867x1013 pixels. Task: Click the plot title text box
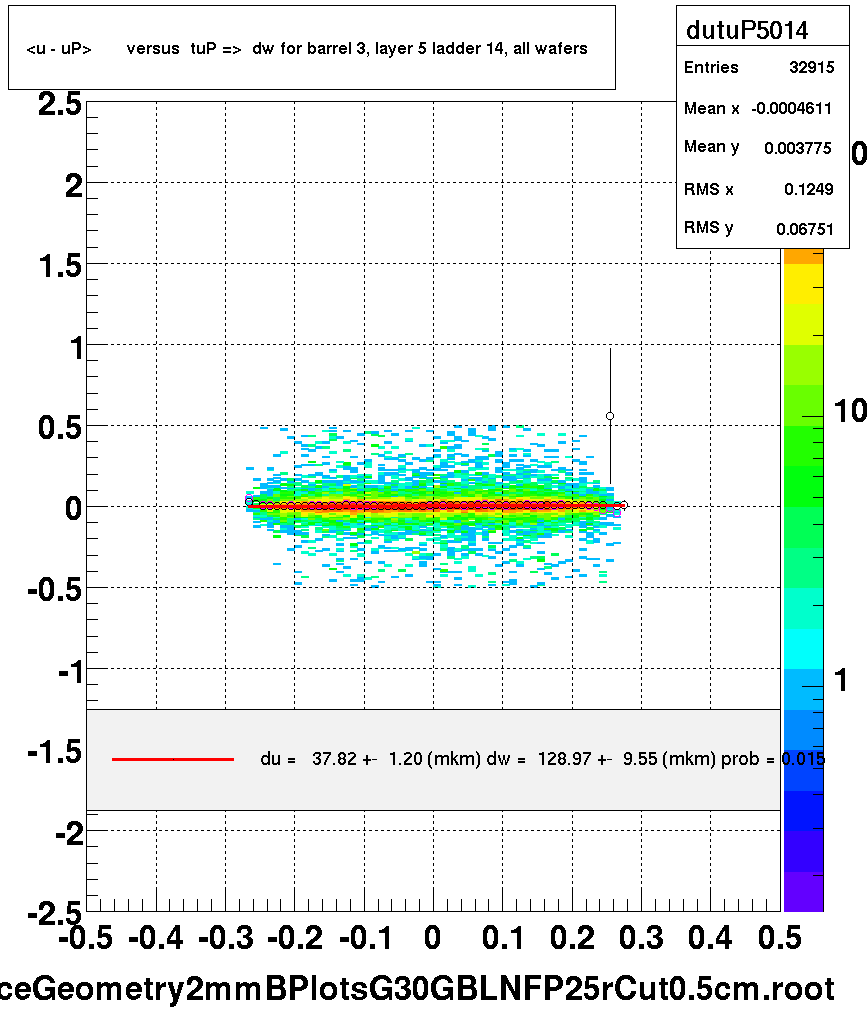[x=311, y=48]
